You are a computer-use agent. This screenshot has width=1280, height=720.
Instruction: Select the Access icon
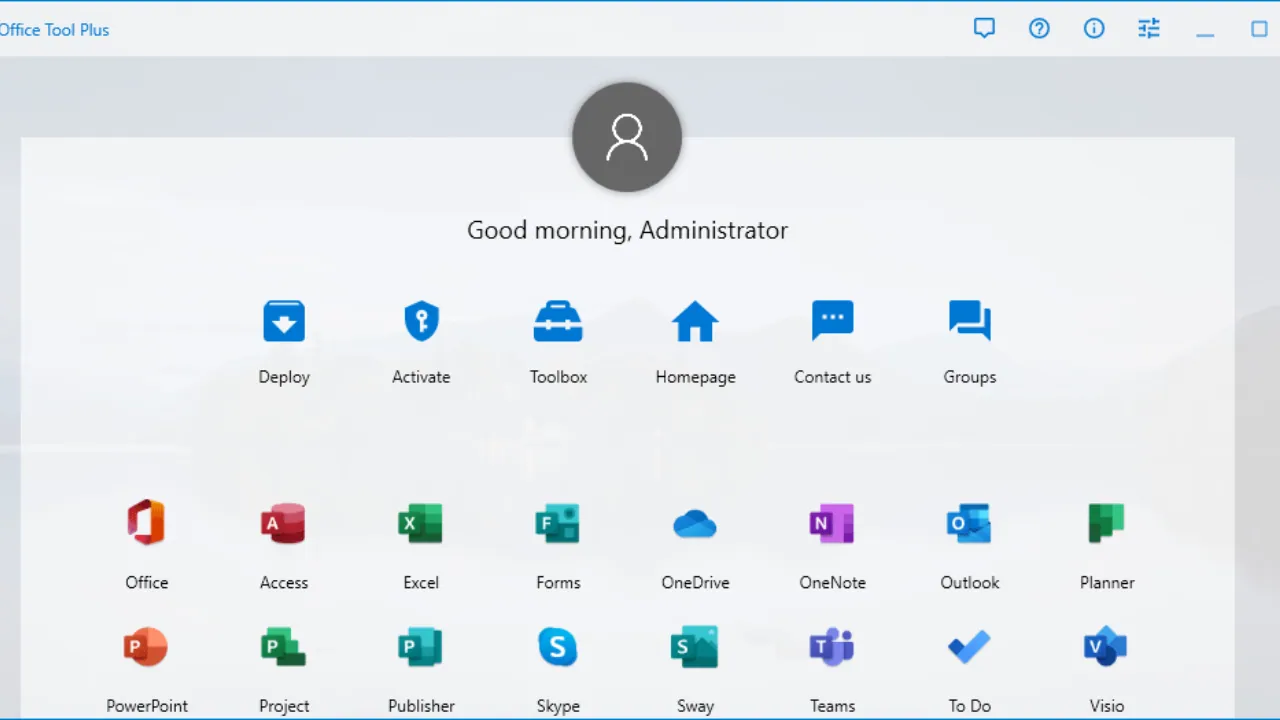tap(283, 523)
